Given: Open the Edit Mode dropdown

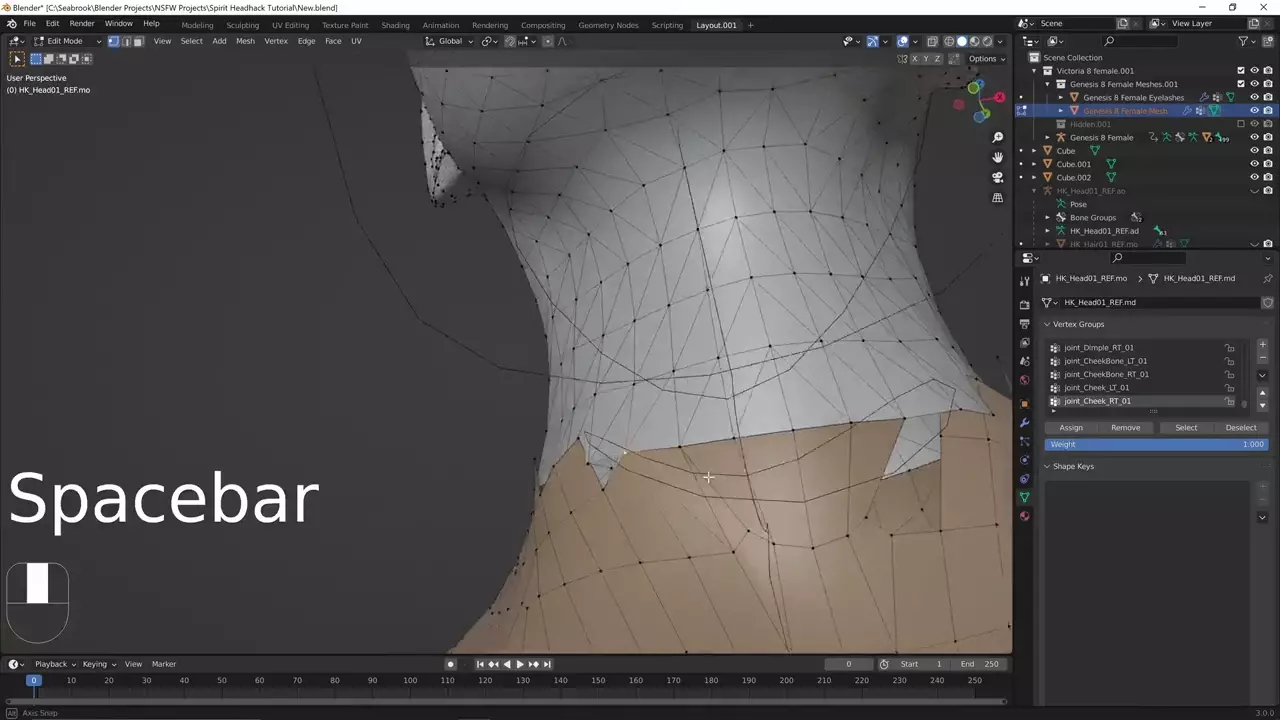Looking at the screenshot, I should (x=65, y=41).
